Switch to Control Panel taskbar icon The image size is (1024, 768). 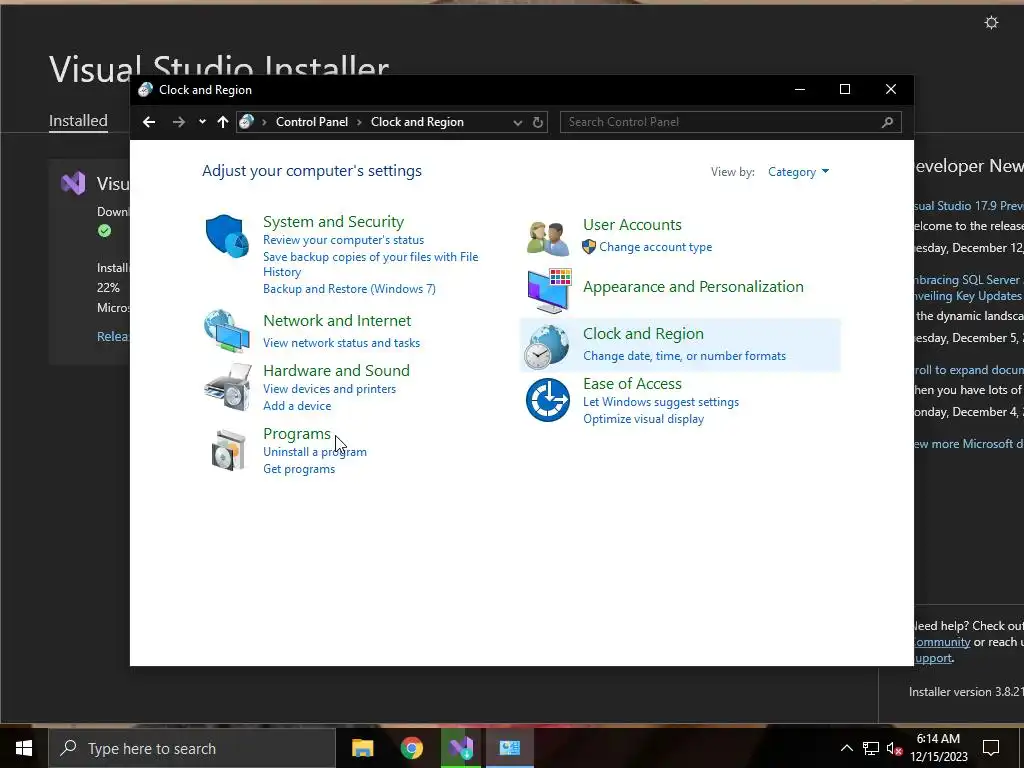tap(509, 748)
